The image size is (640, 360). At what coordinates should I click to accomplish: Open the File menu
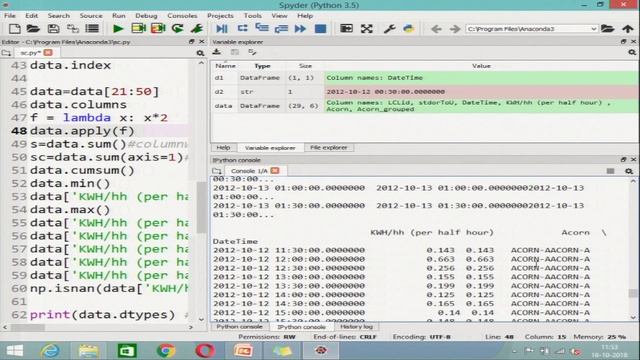tap(10, 16)
